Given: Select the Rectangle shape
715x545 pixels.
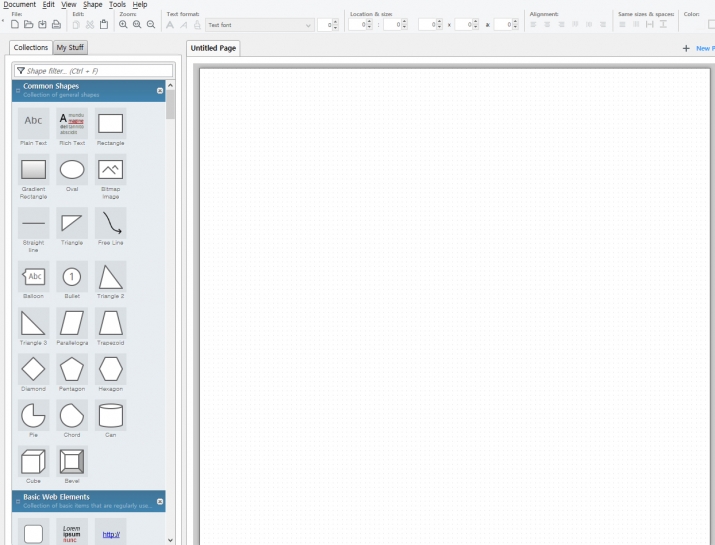Looking at the screenshot, I should 110,127.
